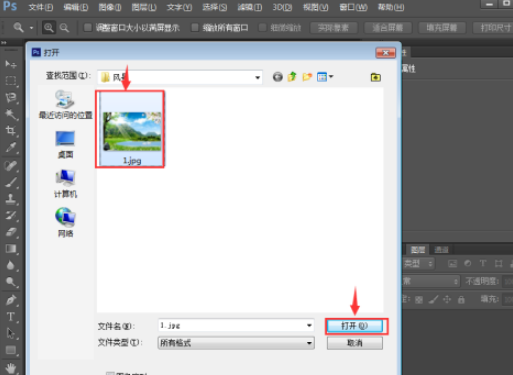Choose the Zoom Out mode icon
Image resolution: width=513 pixels, height=375 pixels.
64,28
